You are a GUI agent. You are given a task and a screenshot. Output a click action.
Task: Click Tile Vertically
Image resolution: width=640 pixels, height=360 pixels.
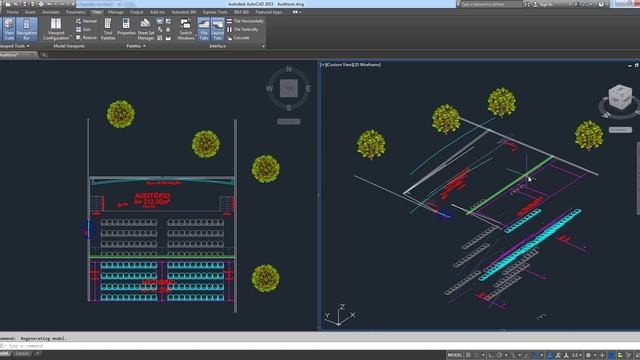click(x=242, y=29)
